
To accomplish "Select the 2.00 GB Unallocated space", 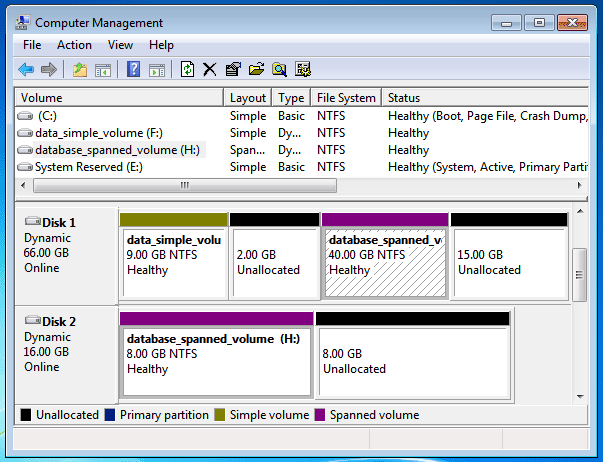I will [274, 256].
